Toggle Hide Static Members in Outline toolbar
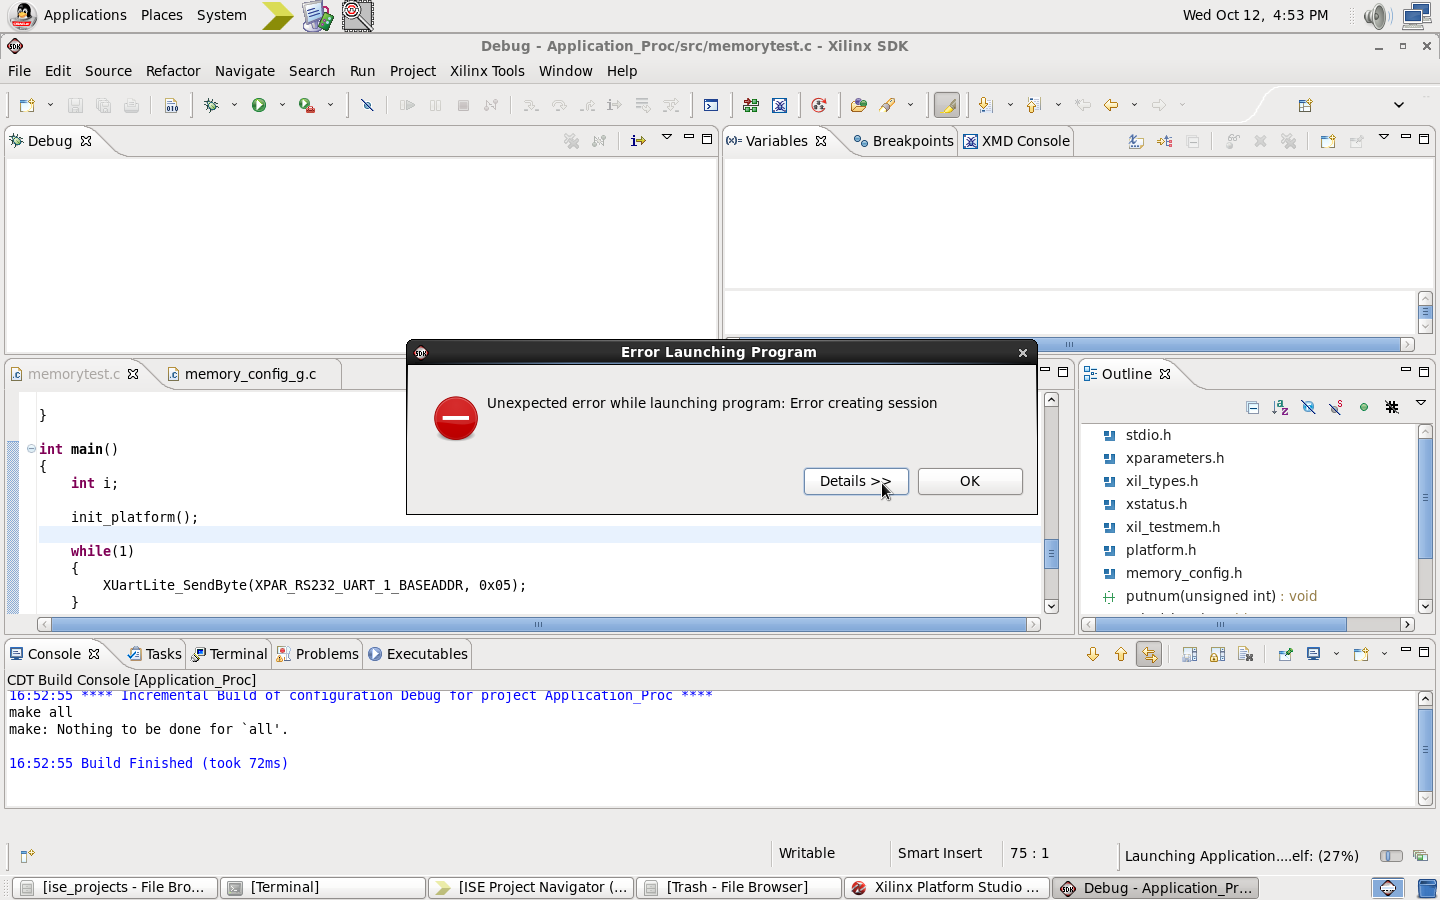This screenshot has height=900, width=1440. [1336, 407]
